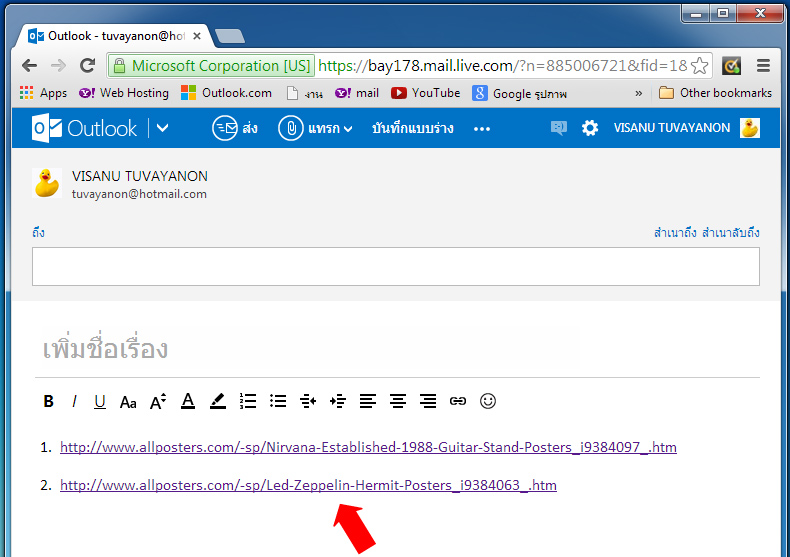Open Outlook settings gear
Viewport: 790px width, 557px height.
point(590,128)
